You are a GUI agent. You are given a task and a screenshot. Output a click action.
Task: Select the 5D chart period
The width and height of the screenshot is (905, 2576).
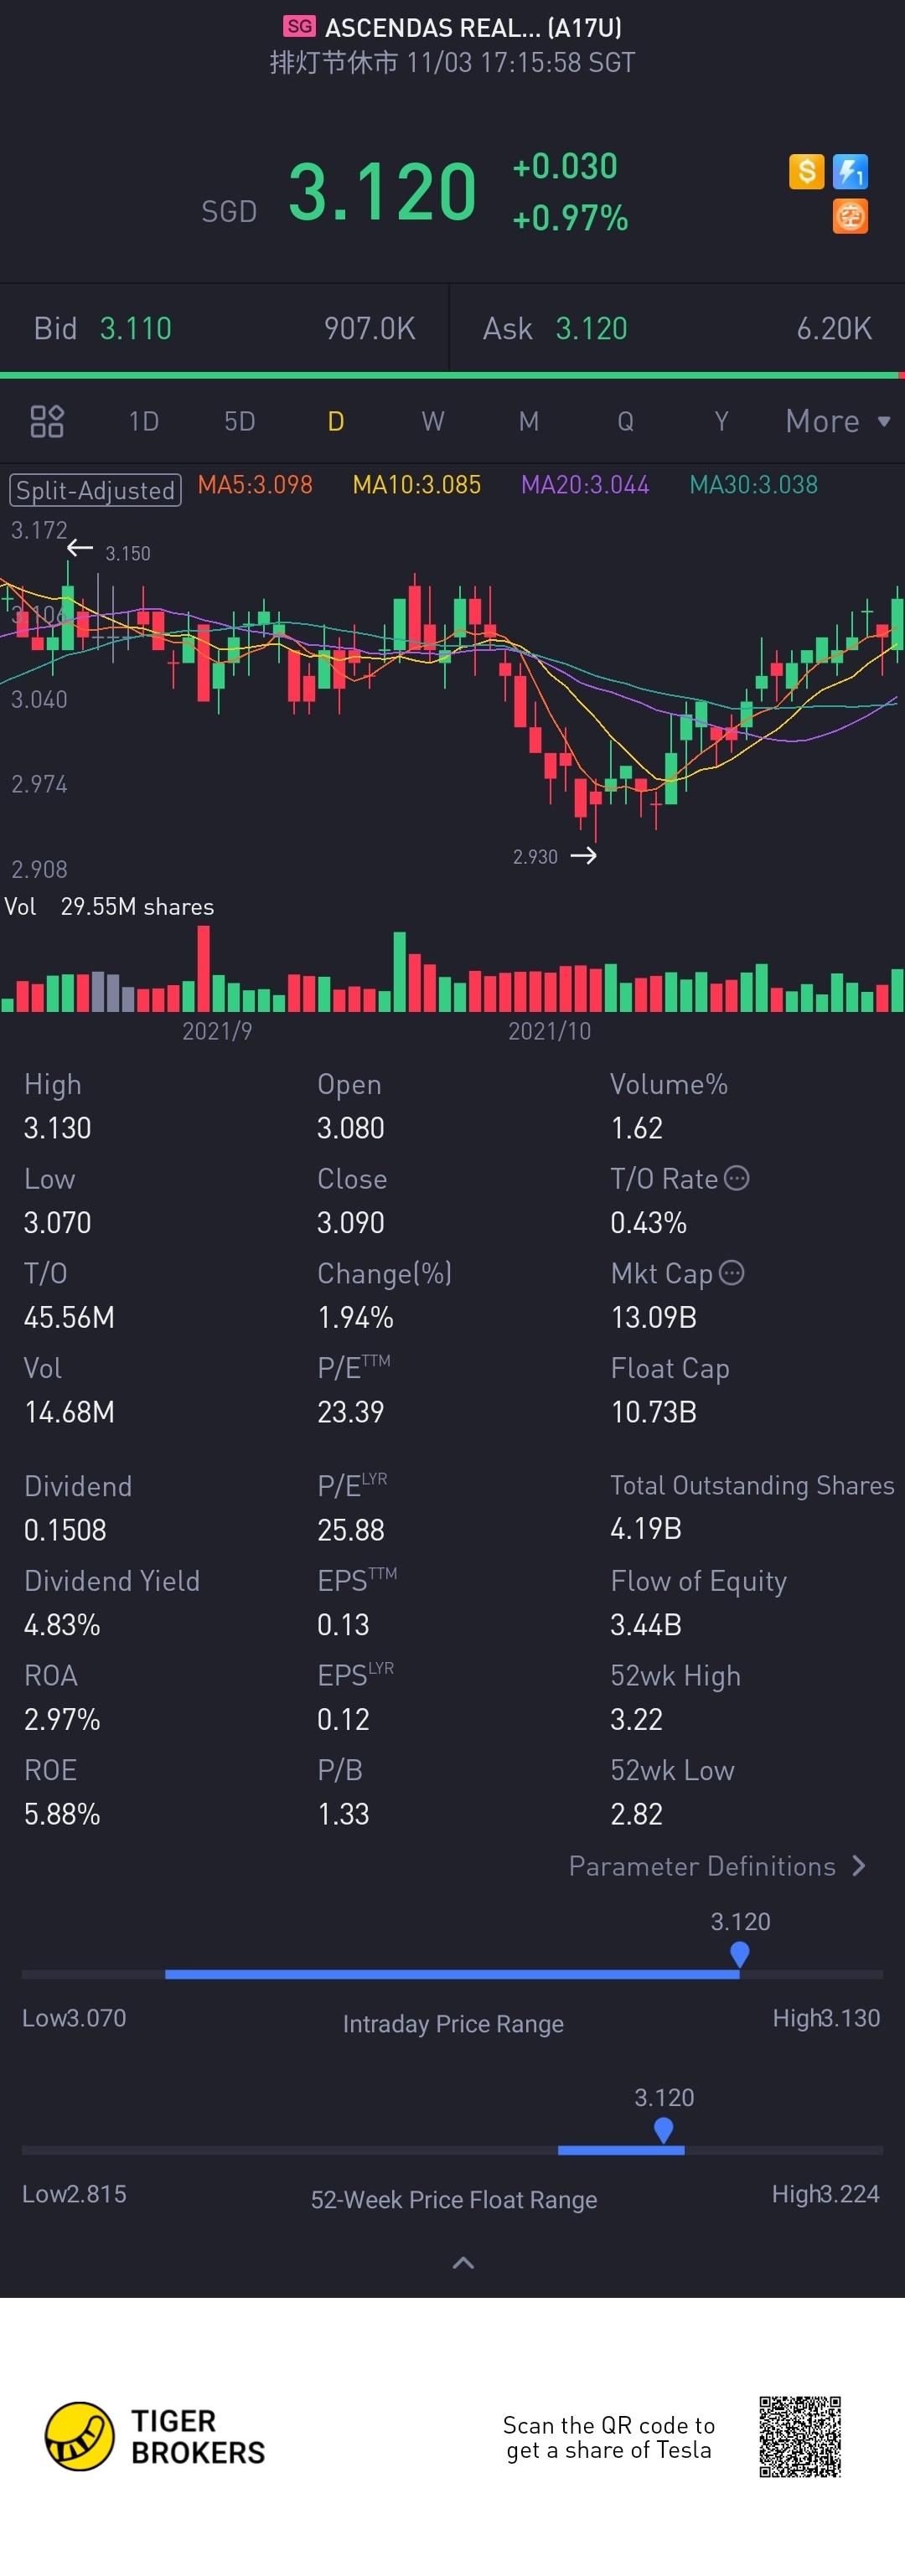point(239,421)
